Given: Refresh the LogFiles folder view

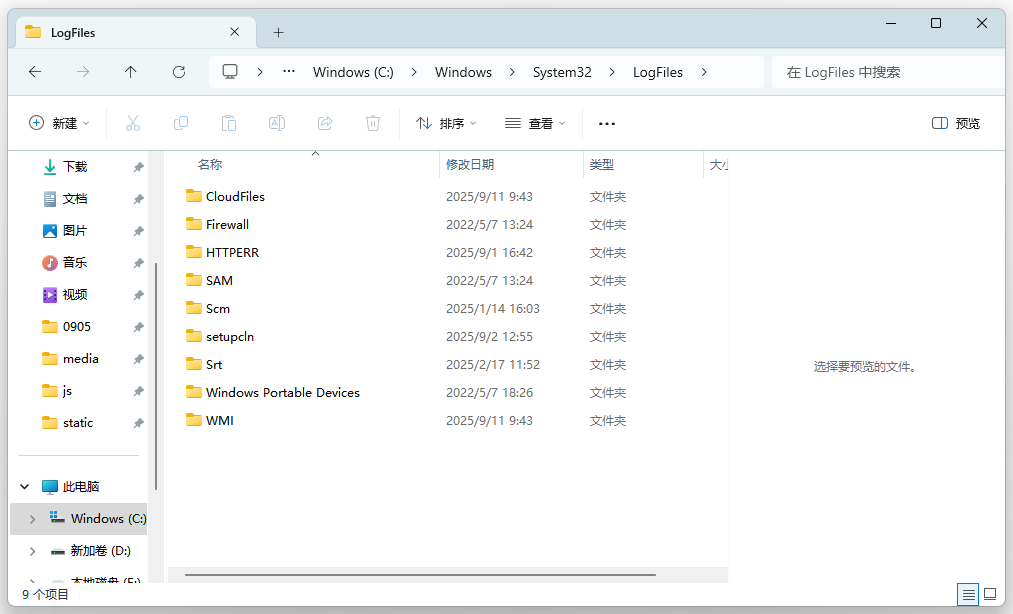Looking at the screenshot, I should pos(179,72).
